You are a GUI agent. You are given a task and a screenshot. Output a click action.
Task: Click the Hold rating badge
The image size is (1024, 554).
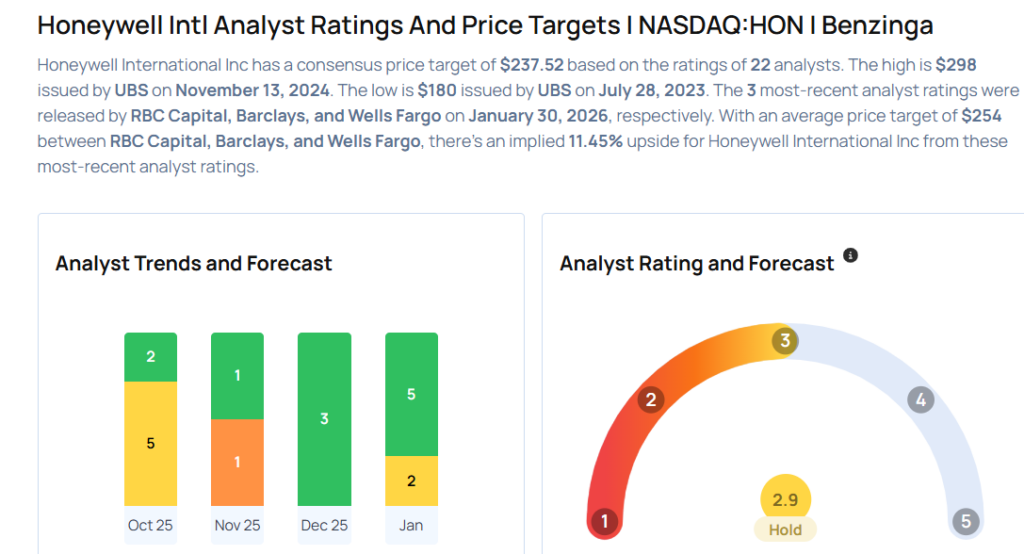[x=785, y=530]
